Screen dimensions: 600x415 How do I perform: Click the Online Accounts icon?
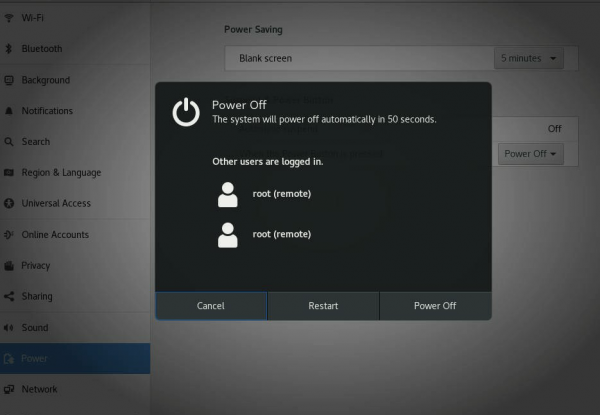pos(9,234)
